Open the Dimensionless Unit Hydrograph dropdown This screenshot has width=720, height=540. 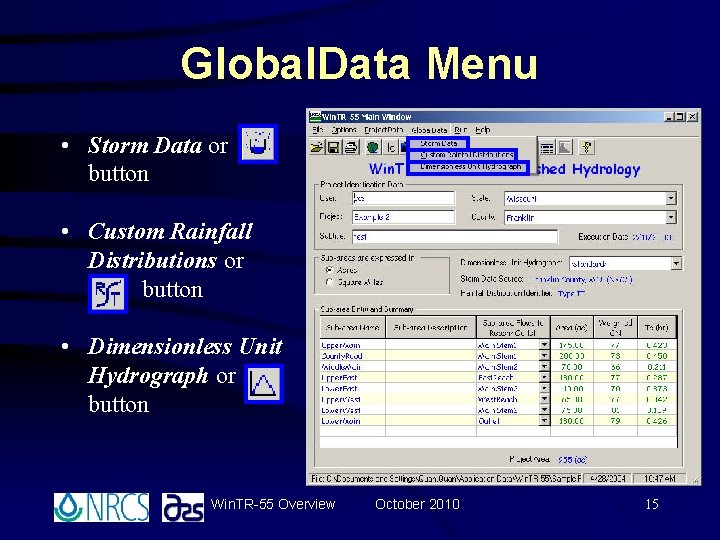(x=676, y=264)
